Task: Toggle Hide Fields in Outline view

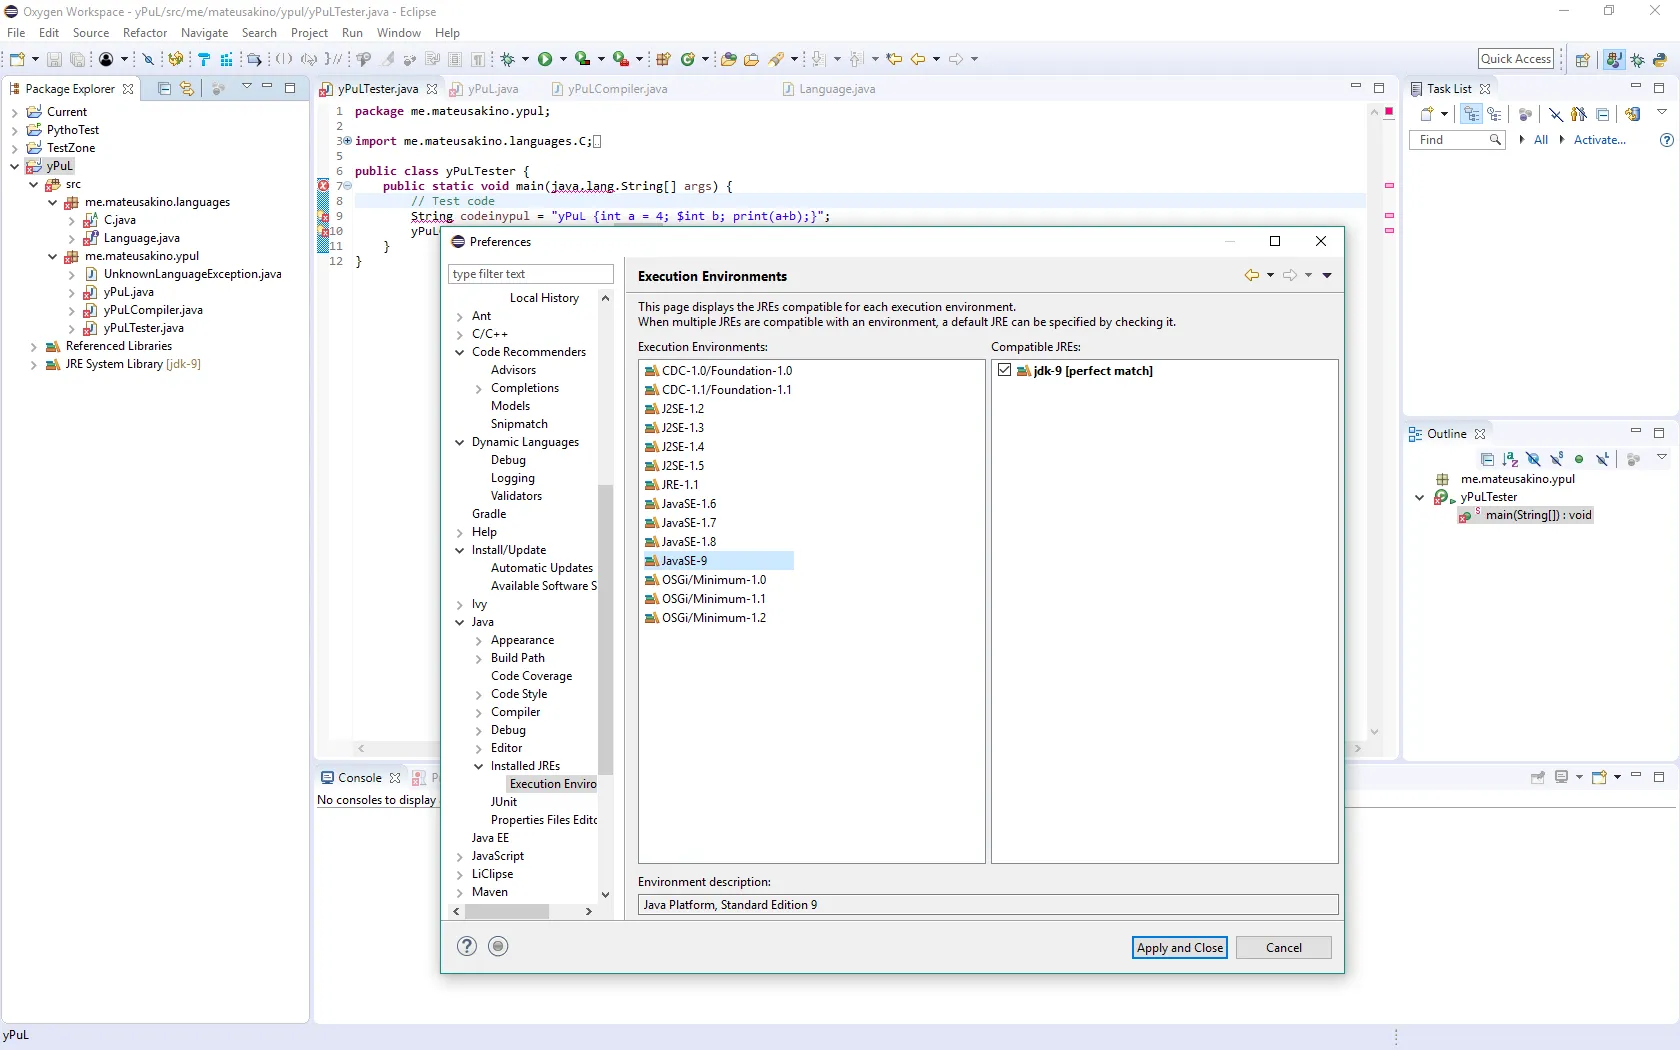Action: (1533, 459)
